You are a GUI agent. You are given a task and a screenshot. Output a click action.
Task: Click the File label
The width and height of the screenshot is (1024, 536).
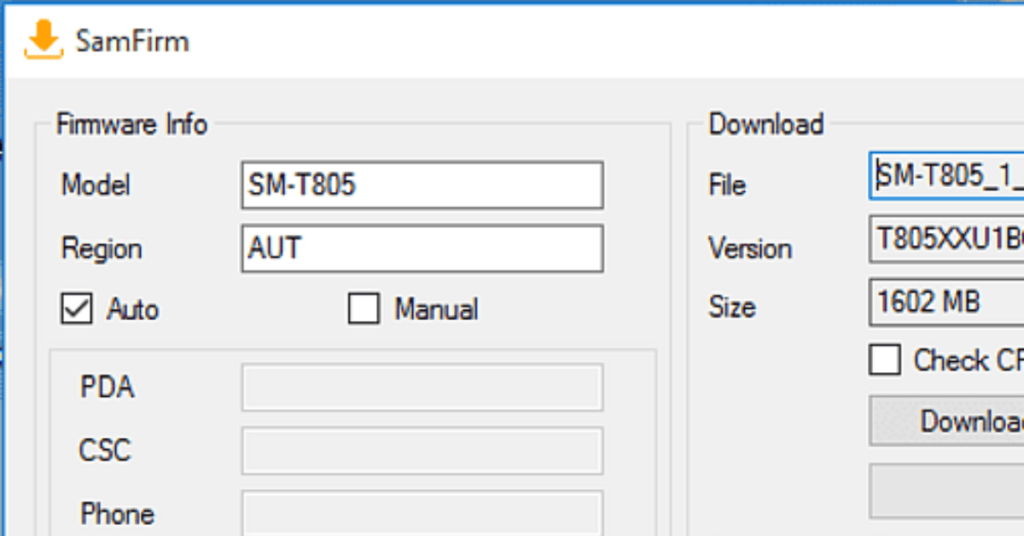pos(727,185)
